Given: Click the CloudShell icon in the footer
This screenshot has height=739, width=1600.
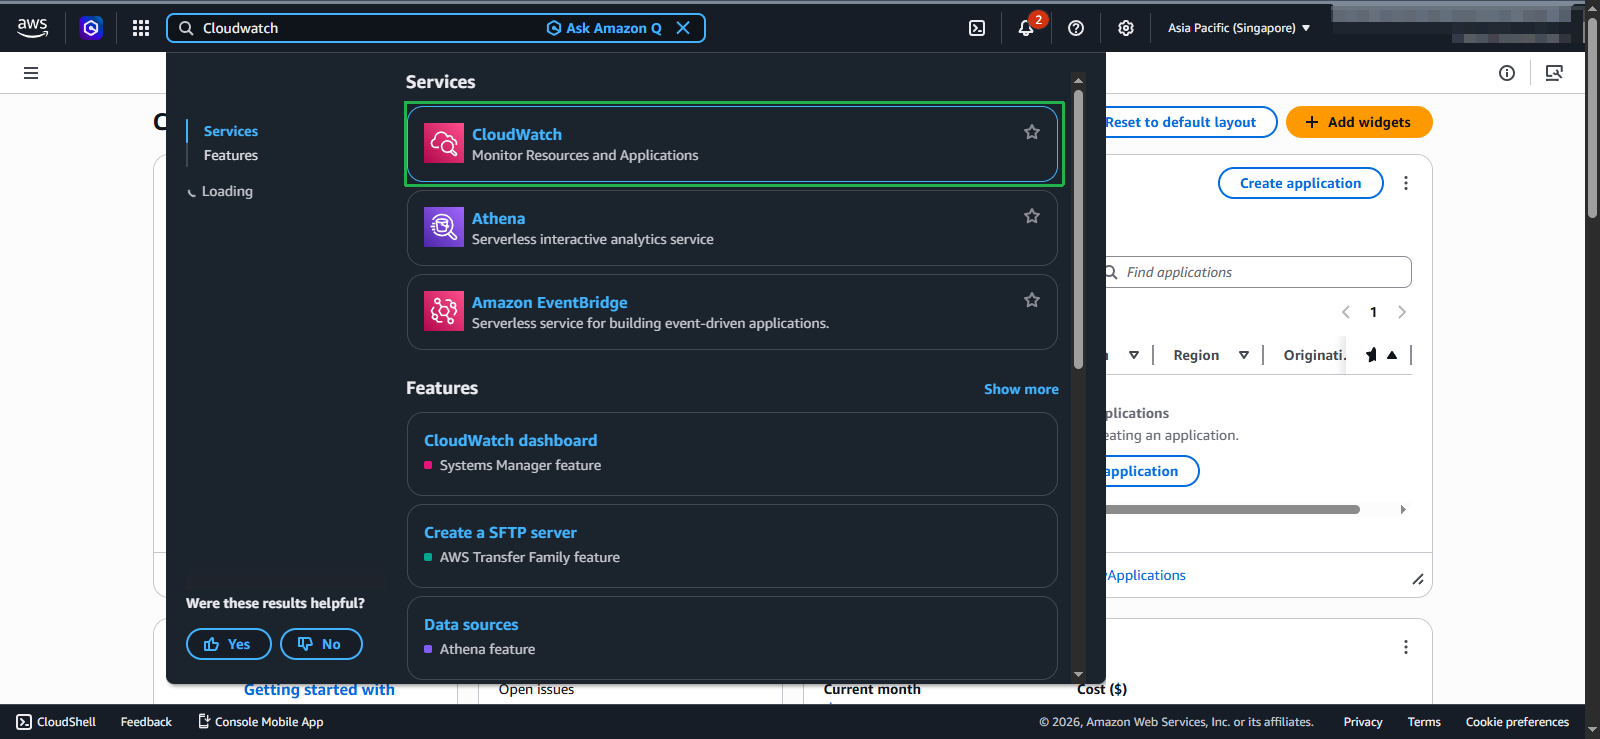Looking at the screenshot, I should [x=24, y=722].
